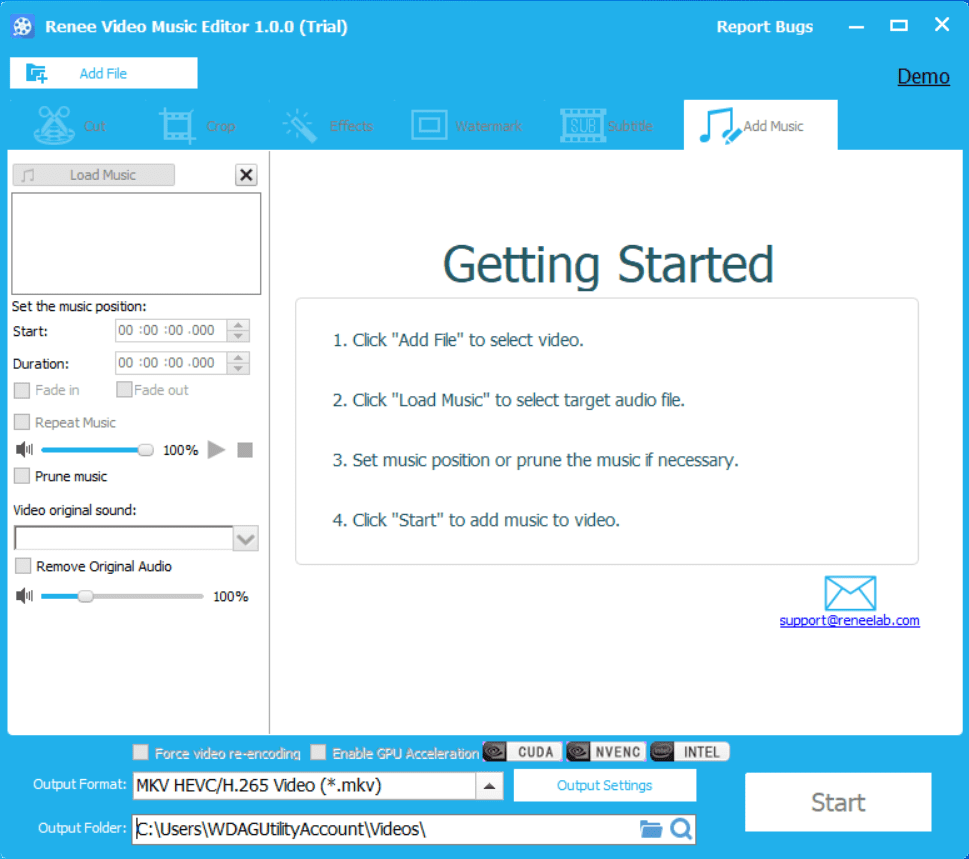
Task: Go to the Subtitle tab
Action: [607, 125]
